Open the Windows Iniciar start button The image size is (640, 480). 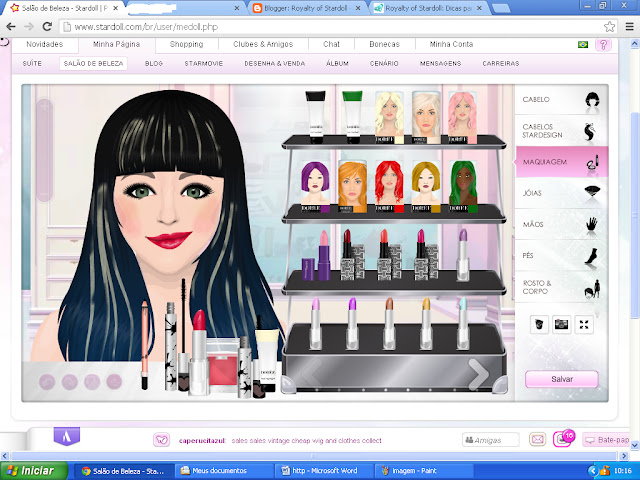[x=33, y=471]
